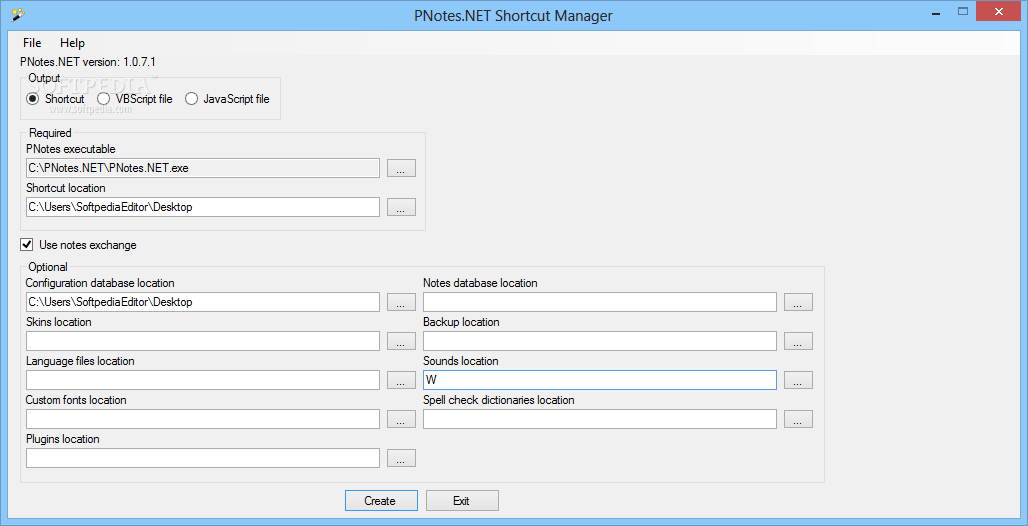
Task: Browse for the PNotes executable
Action: [401, 168]
